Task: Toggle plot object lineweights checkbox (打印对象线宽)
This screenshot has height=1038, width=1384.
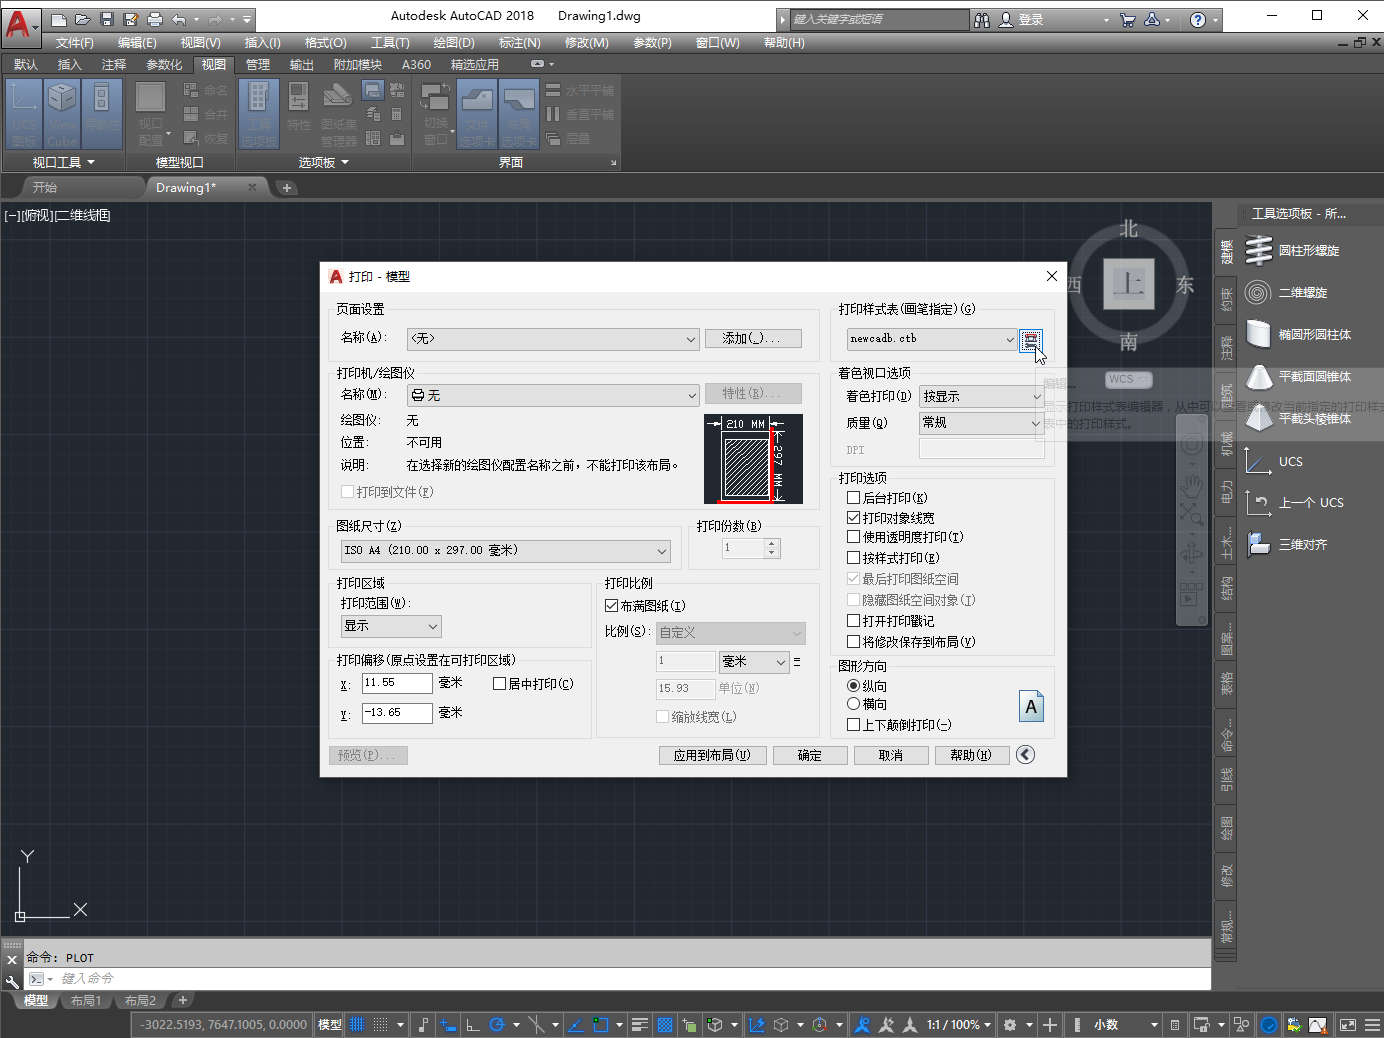Action: pyautogui.click(x=853, y=517)
